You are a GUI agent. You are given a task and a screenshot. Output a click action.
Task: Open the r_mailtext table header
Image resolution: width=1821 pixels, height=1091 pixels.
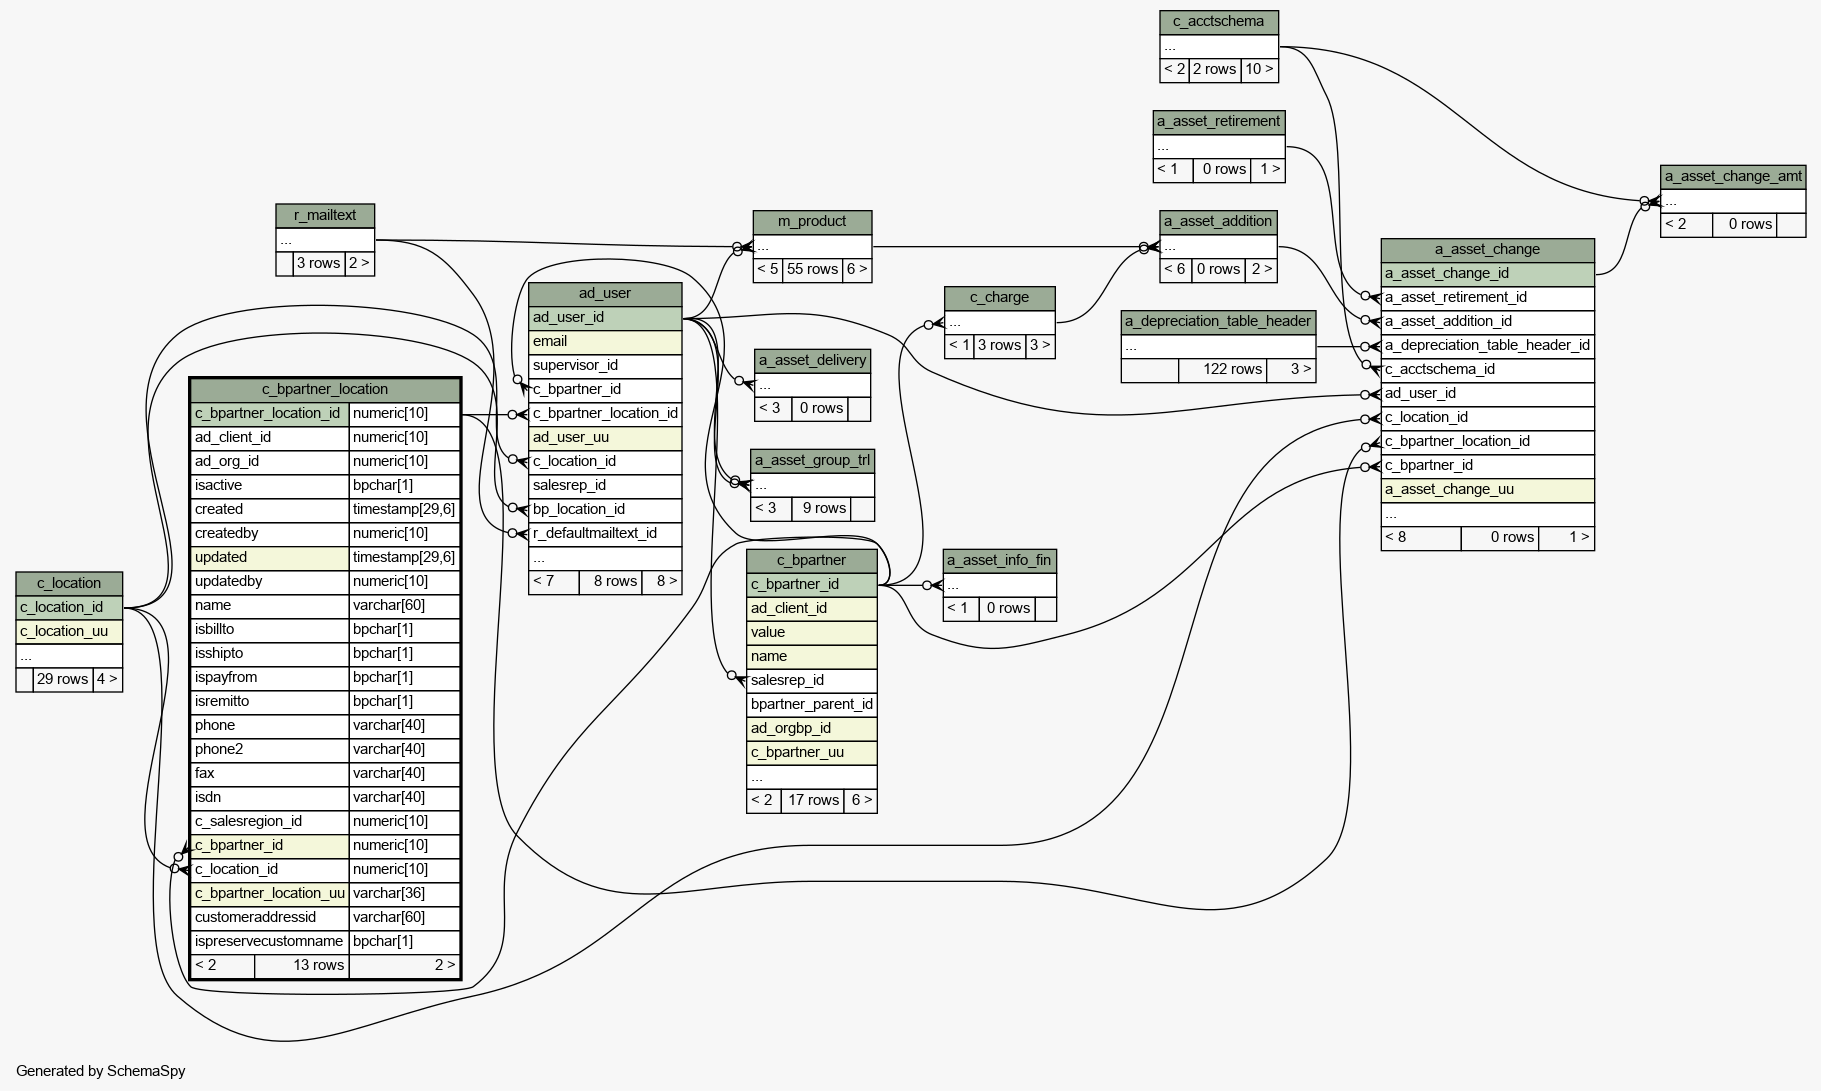325,216
